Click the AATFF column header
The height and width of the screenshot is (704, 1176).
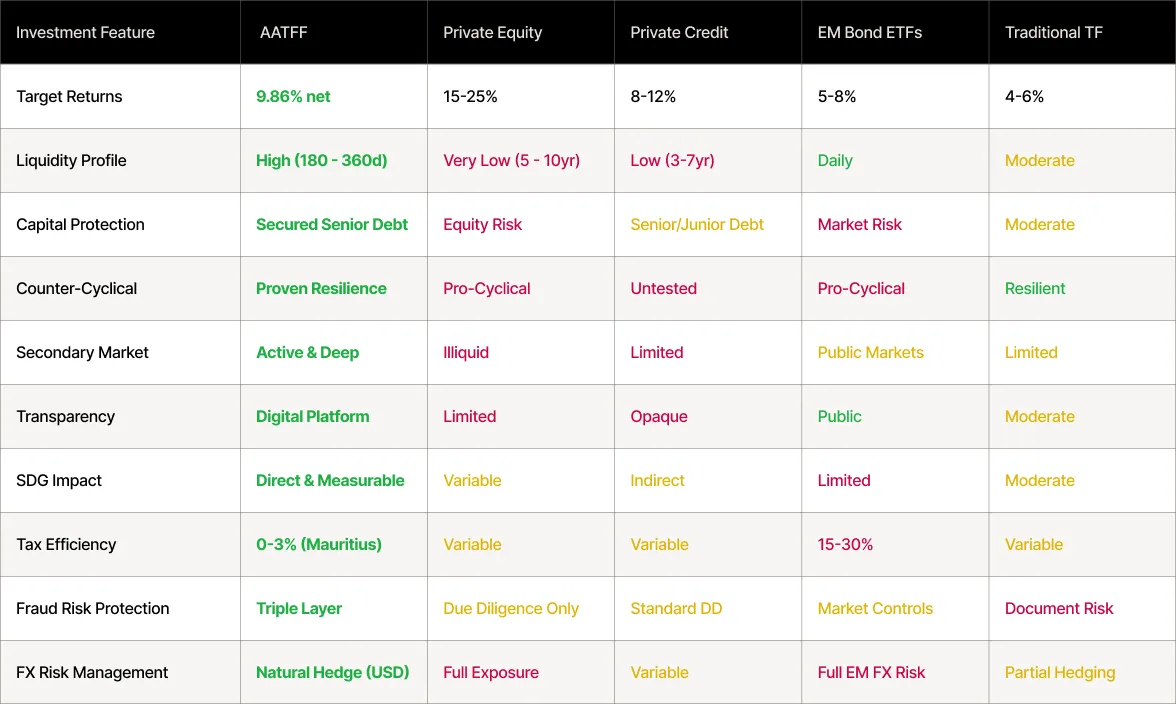283,32
